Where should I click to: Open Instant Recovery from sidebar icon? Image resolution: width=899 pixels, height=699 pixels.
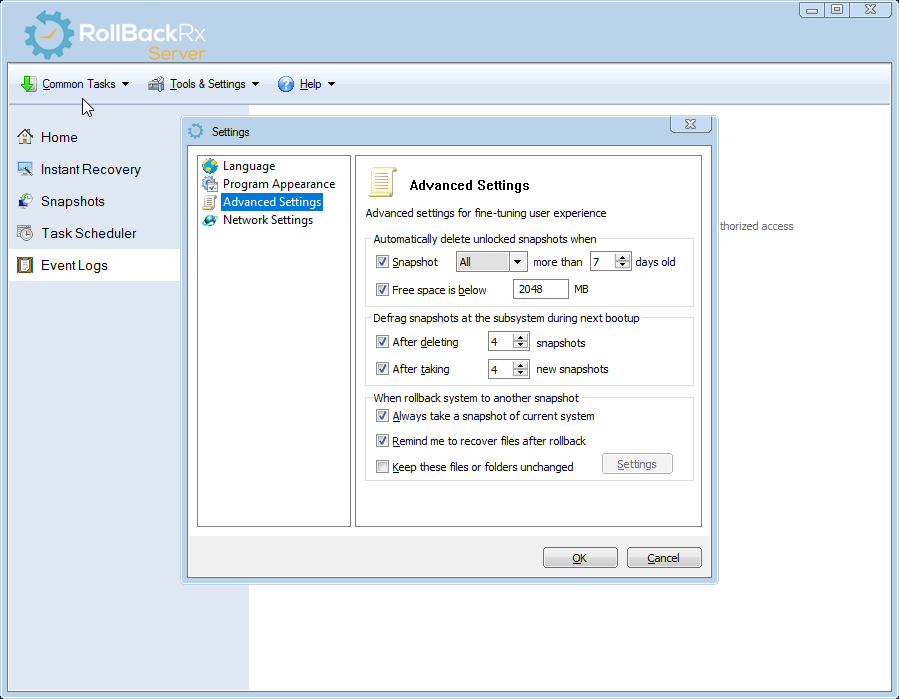[25, 169]
